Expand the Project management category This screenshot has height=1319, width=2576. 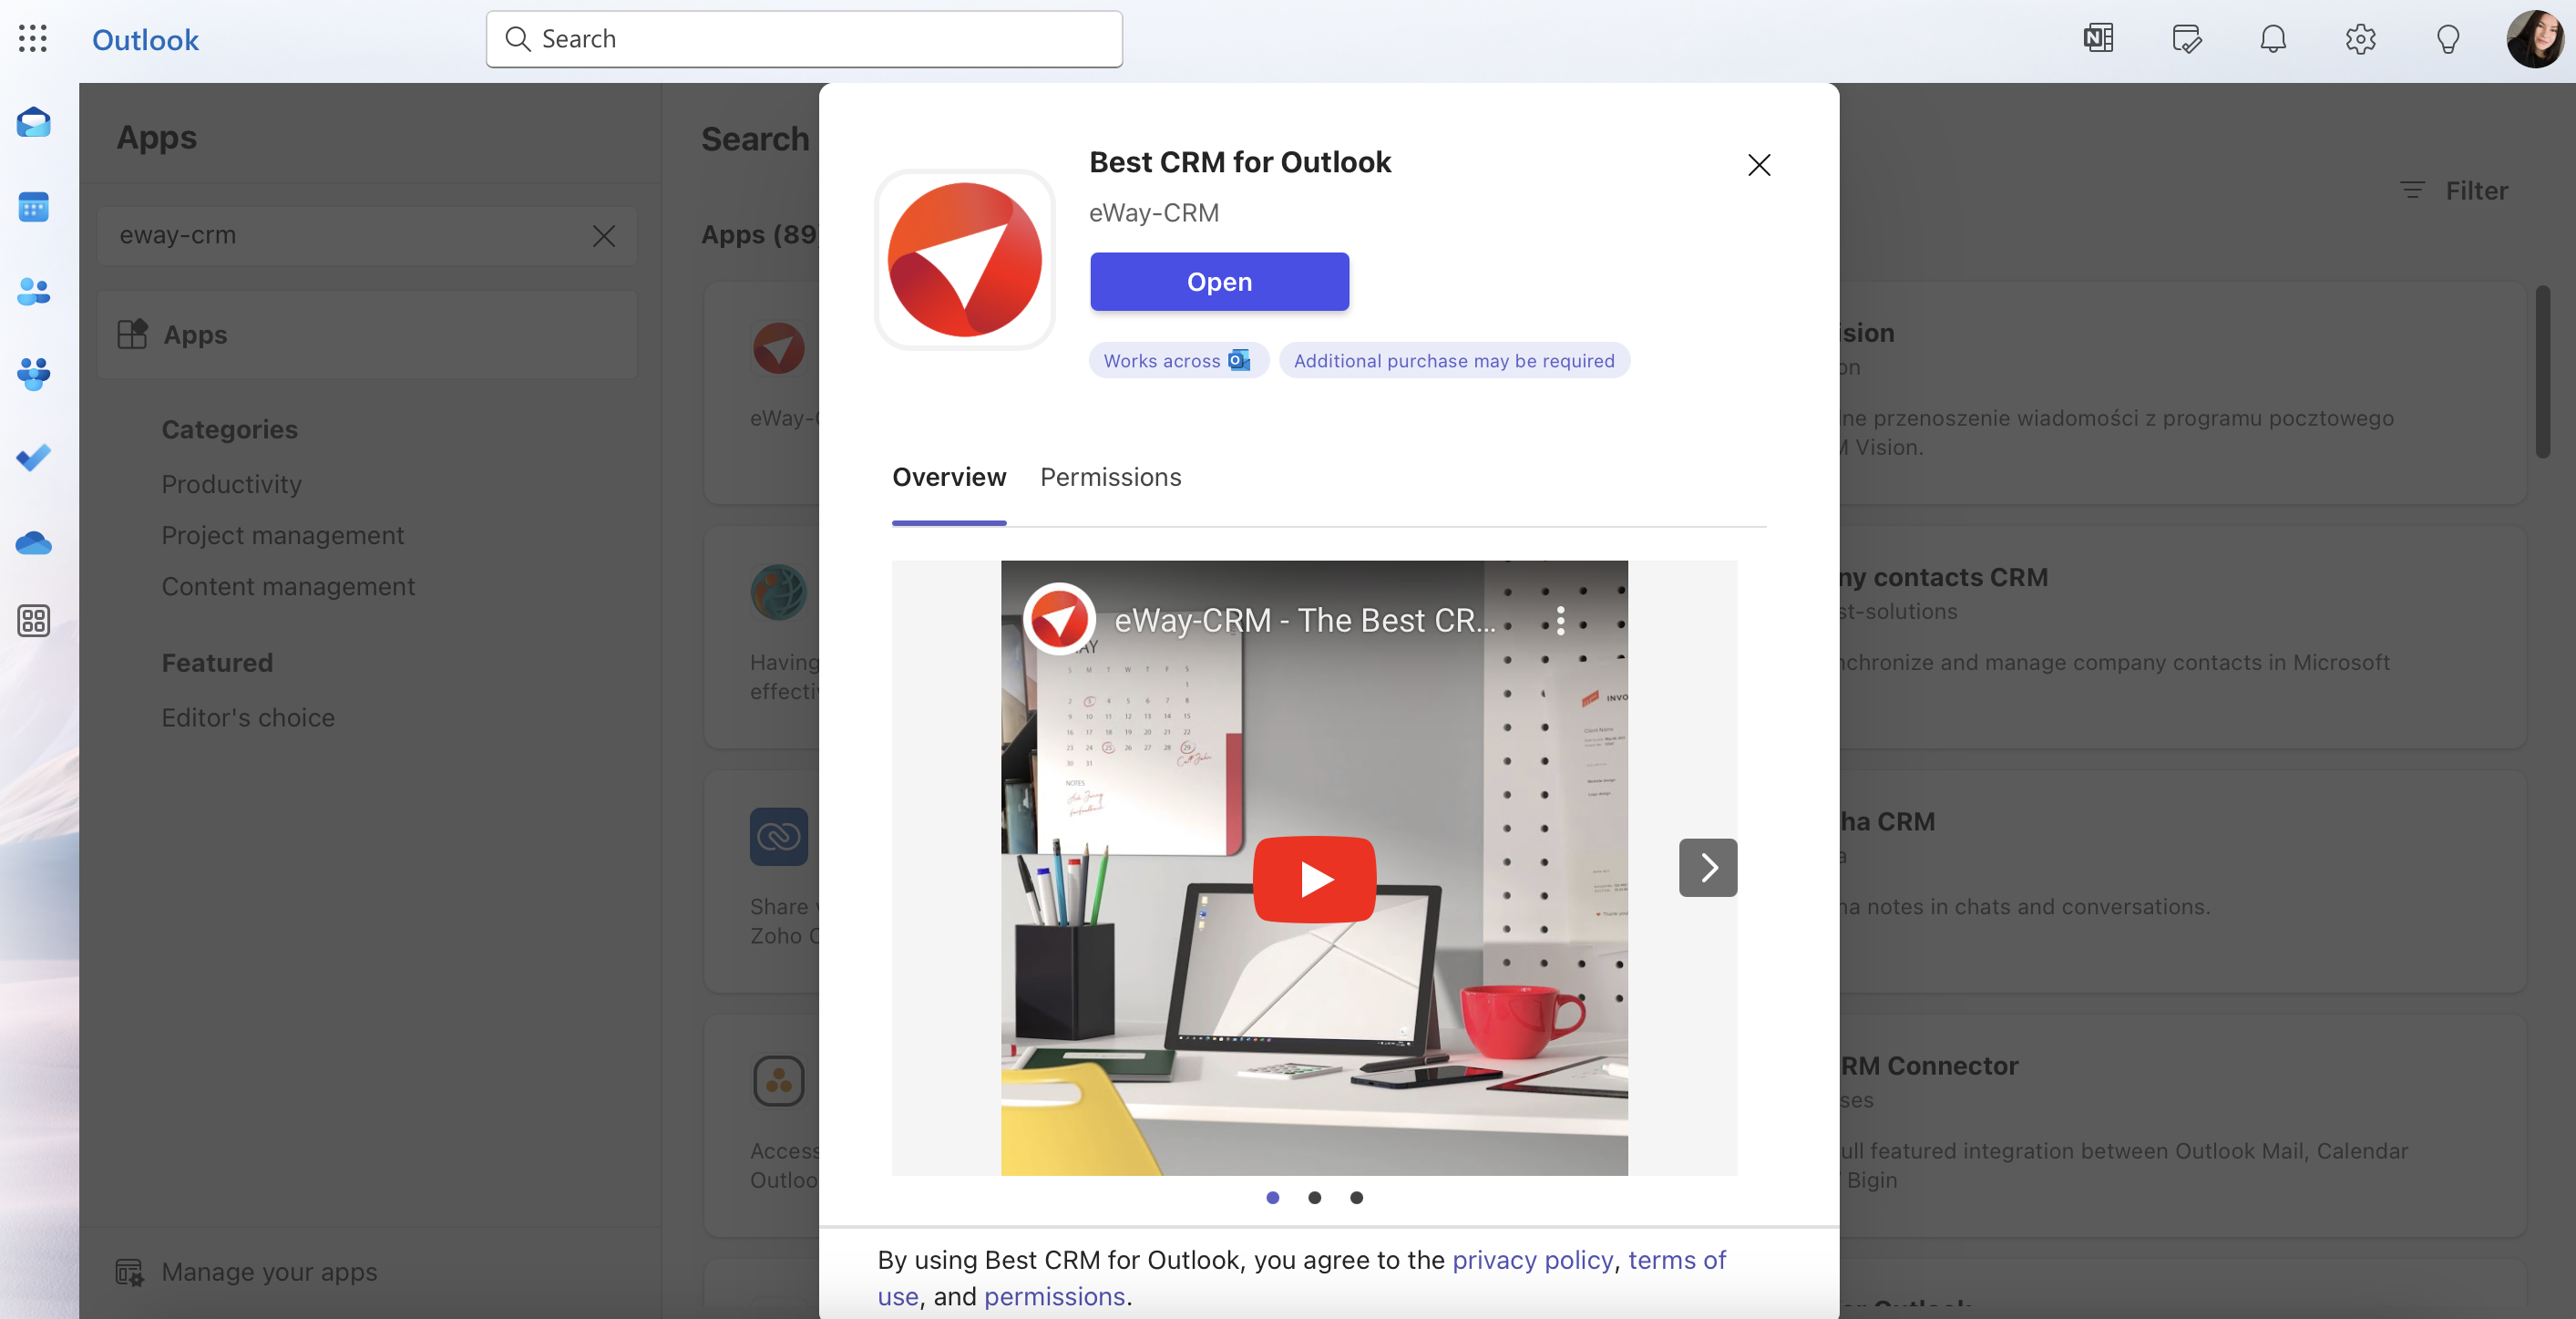[x=282, y=535]
